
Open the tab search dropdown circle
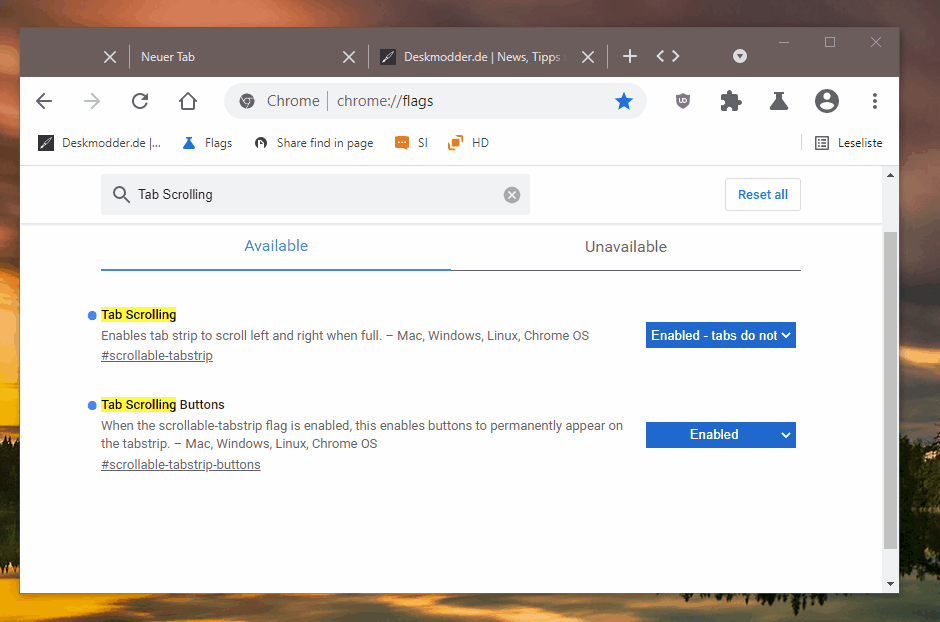[x=740, y=56]
